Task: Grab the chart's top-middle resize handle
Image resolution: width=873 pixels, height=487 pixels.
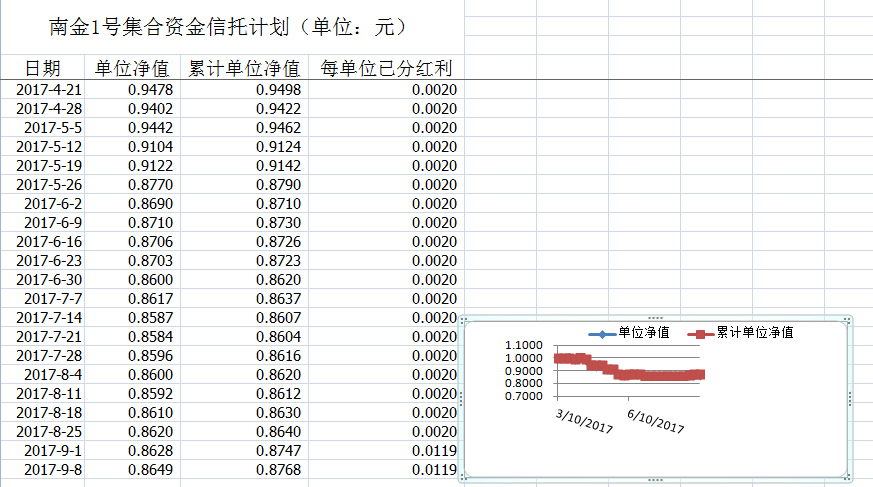Action: coord(655,318)
